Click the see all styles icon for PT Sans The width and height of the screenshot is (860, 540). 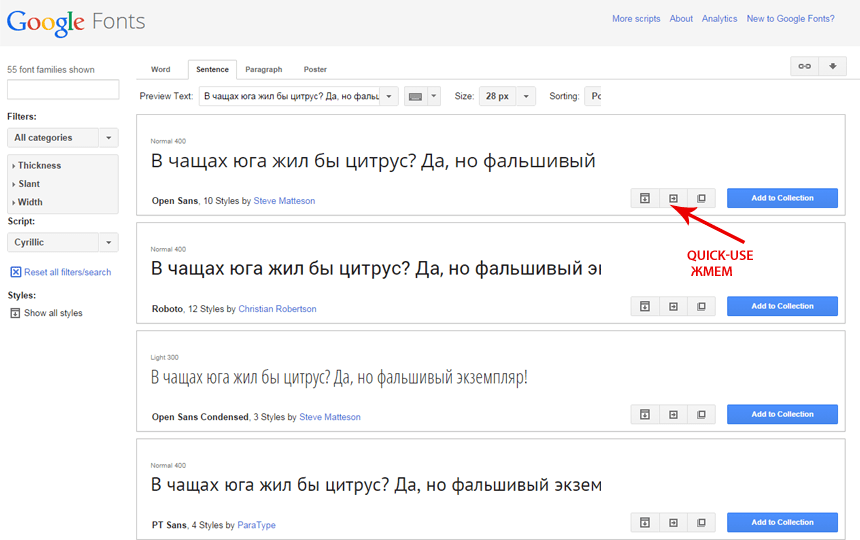[x=645, y=522]
